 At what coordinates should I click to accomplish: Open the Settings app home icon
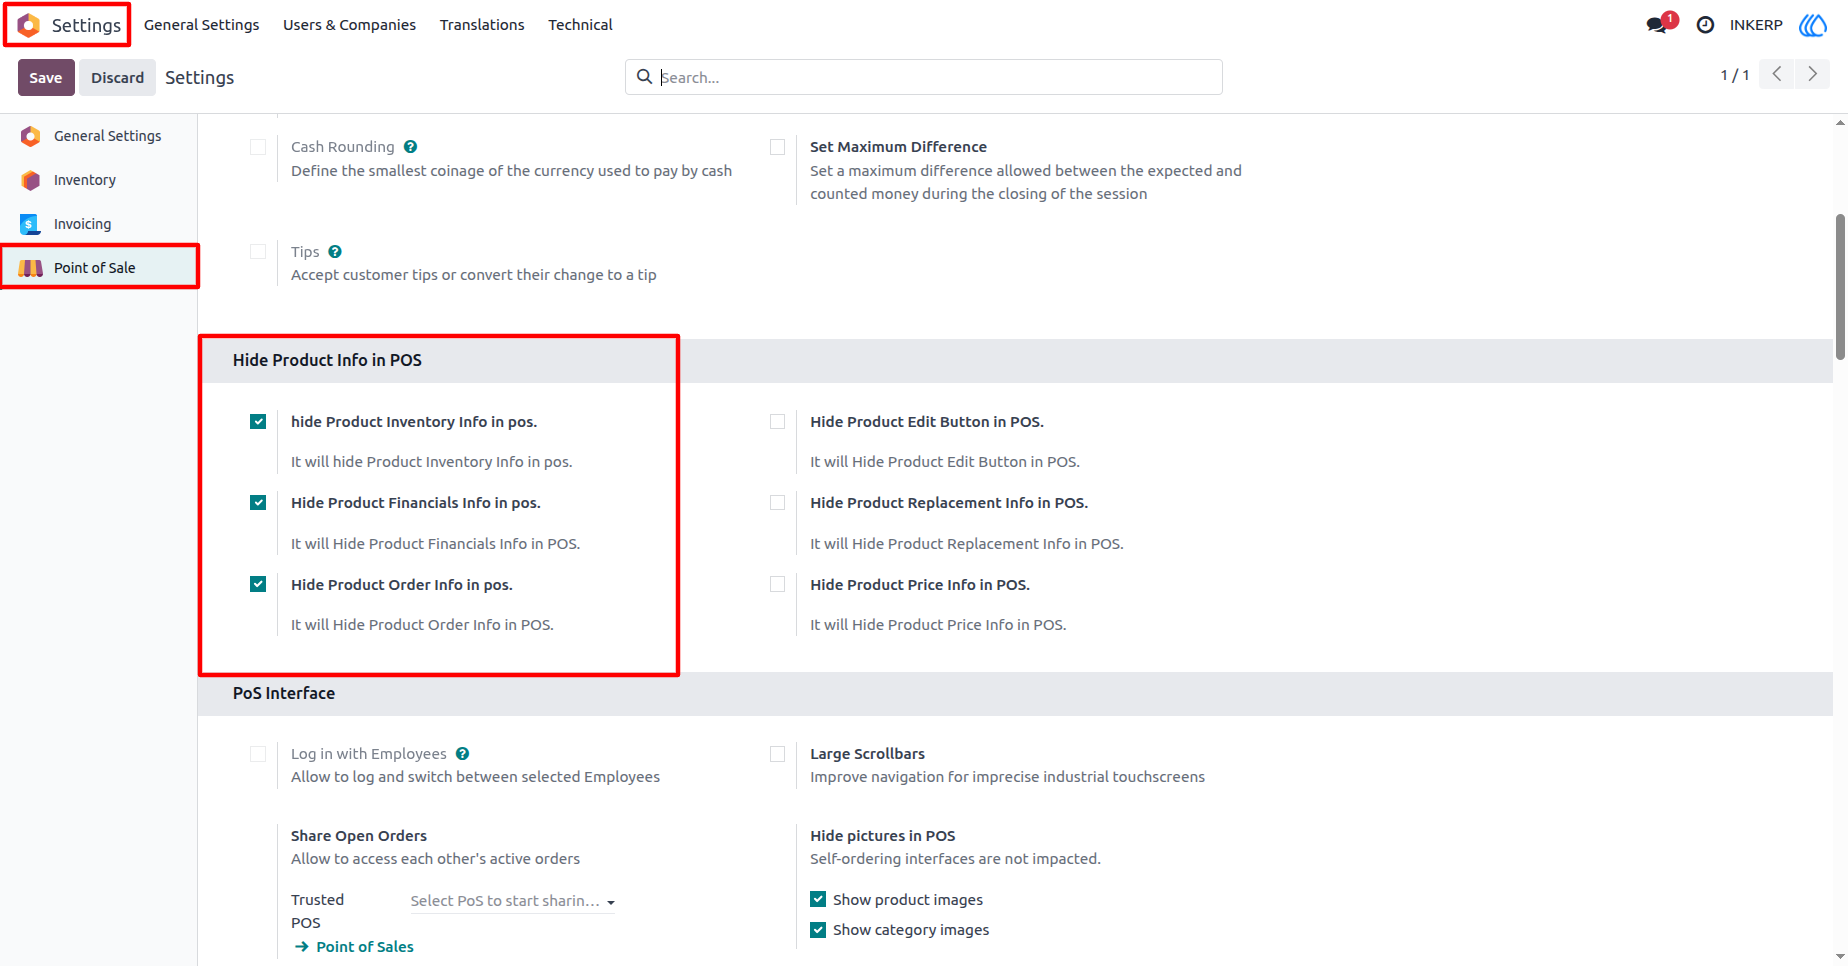point(29,25)
